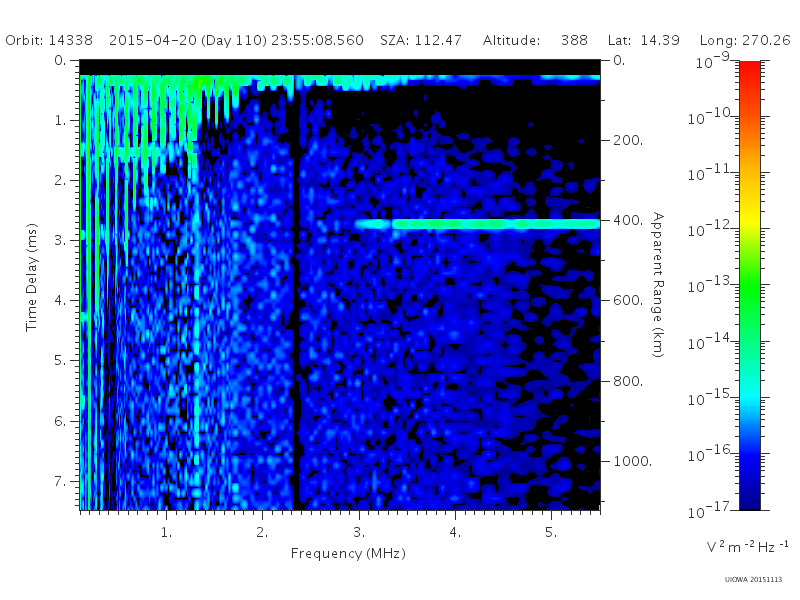The height and width of the screenshot is (600, 800).
Task: Click the 'Frequency (MHz)' axis title
Action: pyautogui.click(x=348, y=554)
